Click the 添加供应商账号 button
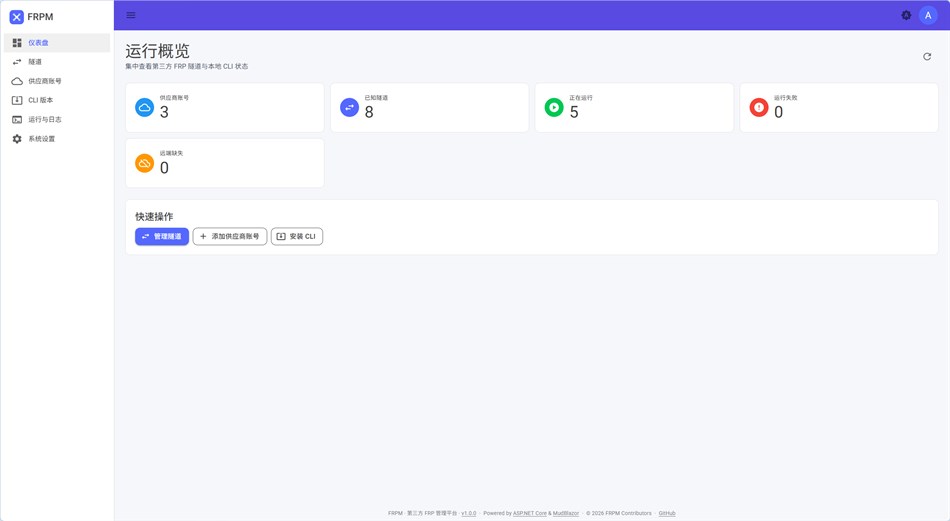The image size is (950, 521). click(x=230, y=236)
